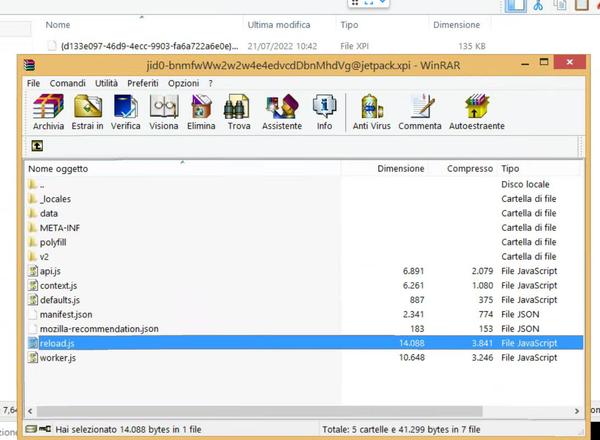Click the polyfill folder icon
Screen dimensions: 600x440
click(x=33, y=242)
